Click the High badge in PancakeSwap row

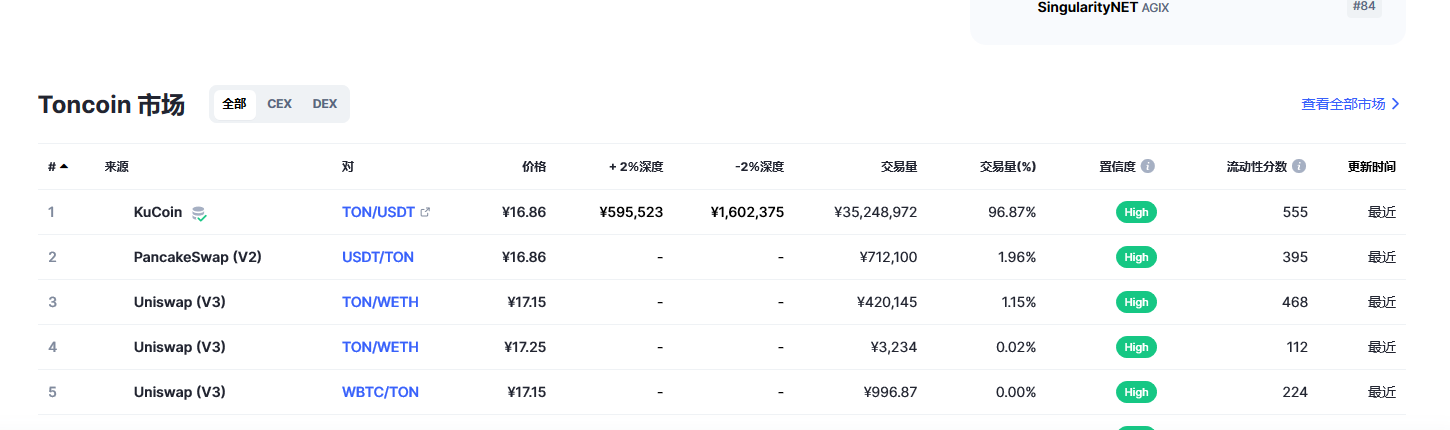tap(1136, 257)
